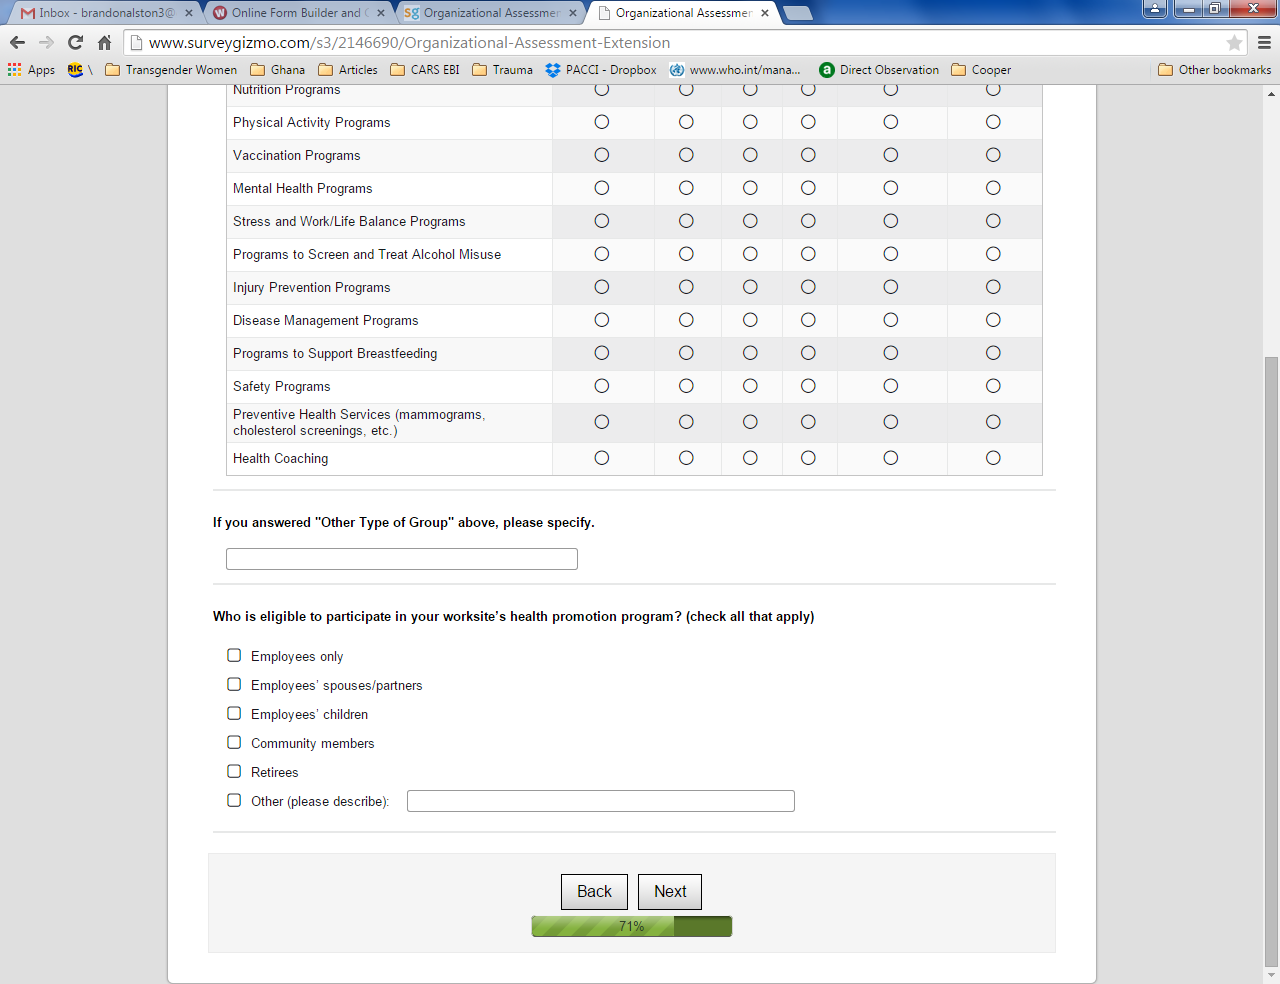
Task: Open the PACCI - Dropbox bookmark
Action: 601,70
